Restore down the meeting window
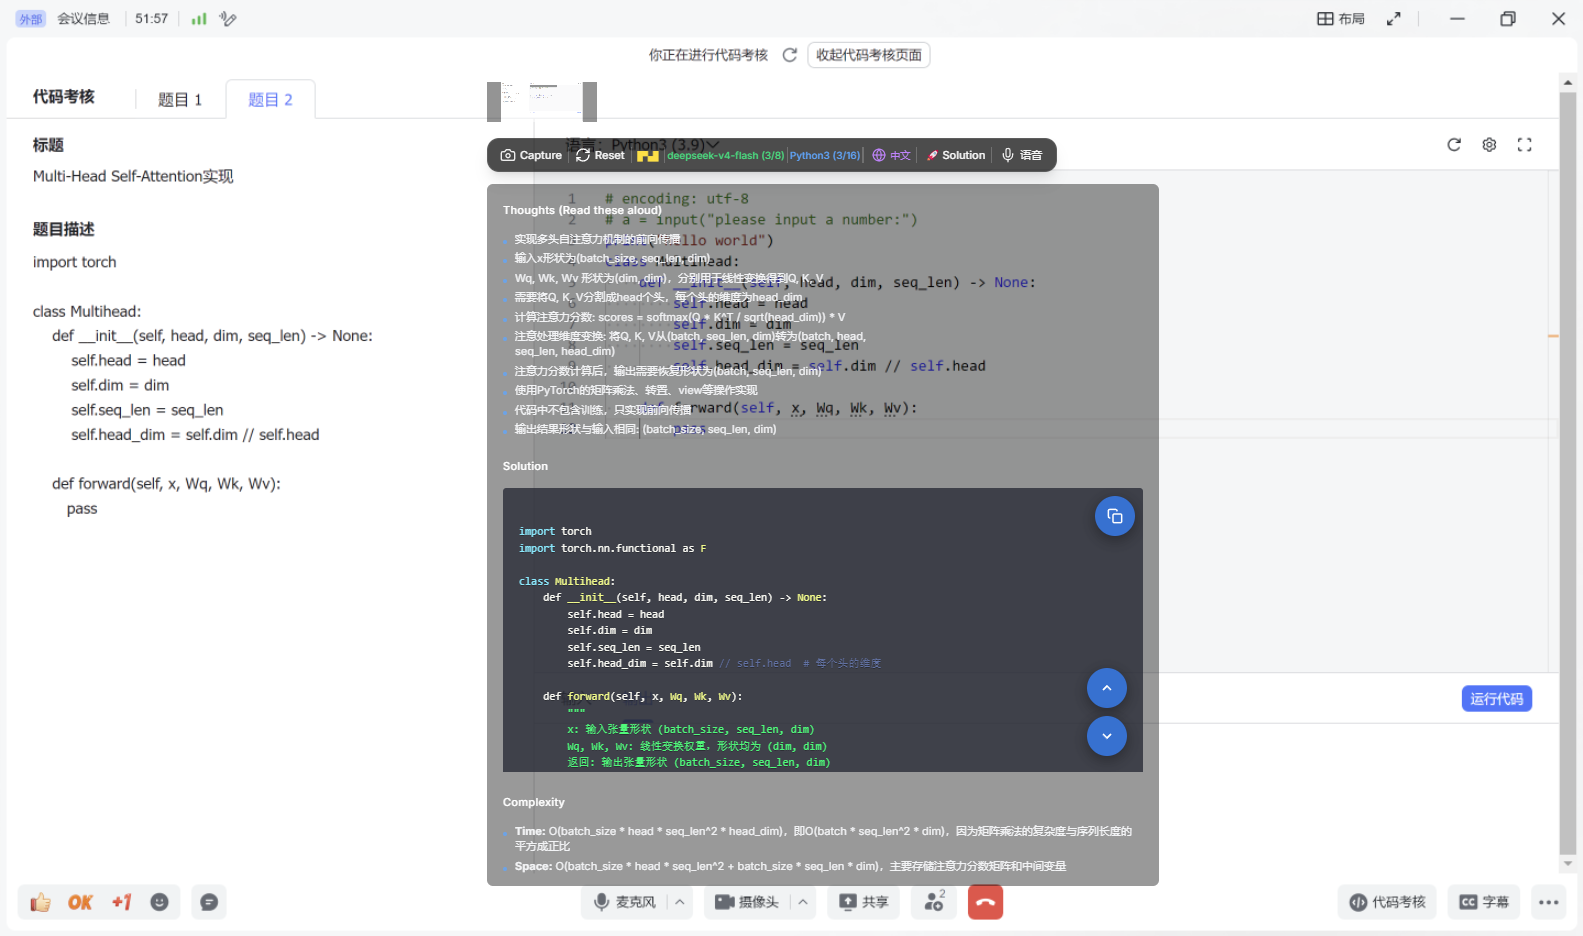 click(1508, 19)
